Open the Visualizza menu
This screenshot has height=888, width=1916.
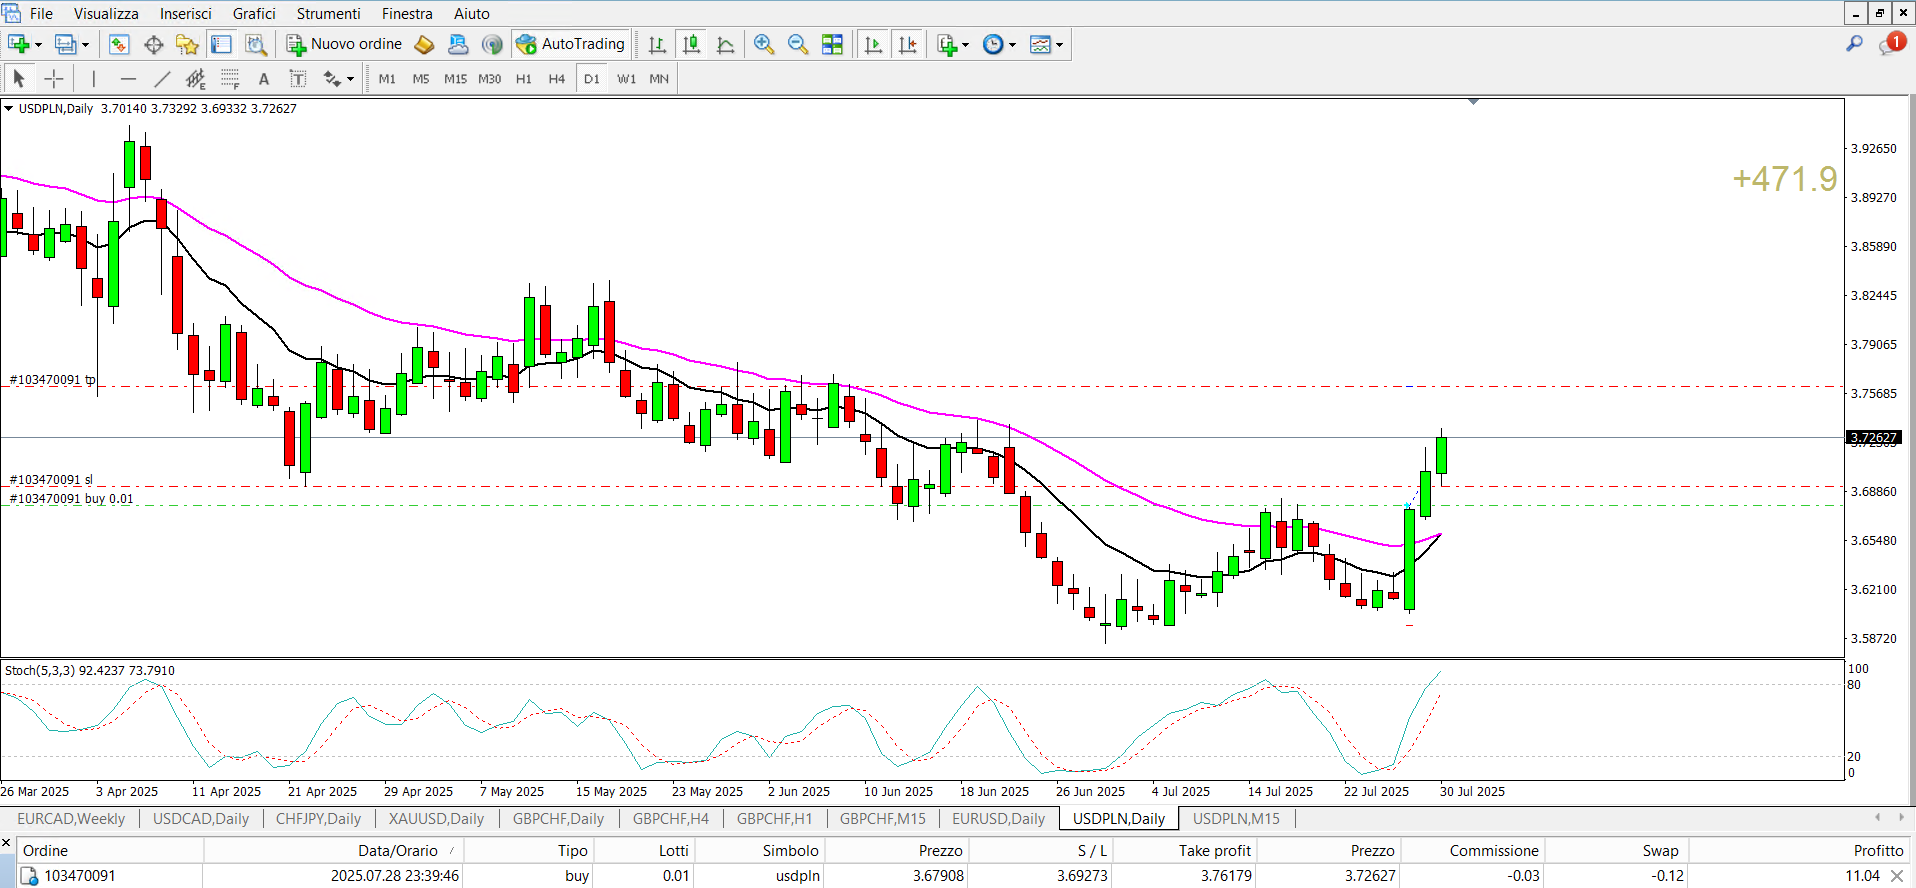point(106,13)
